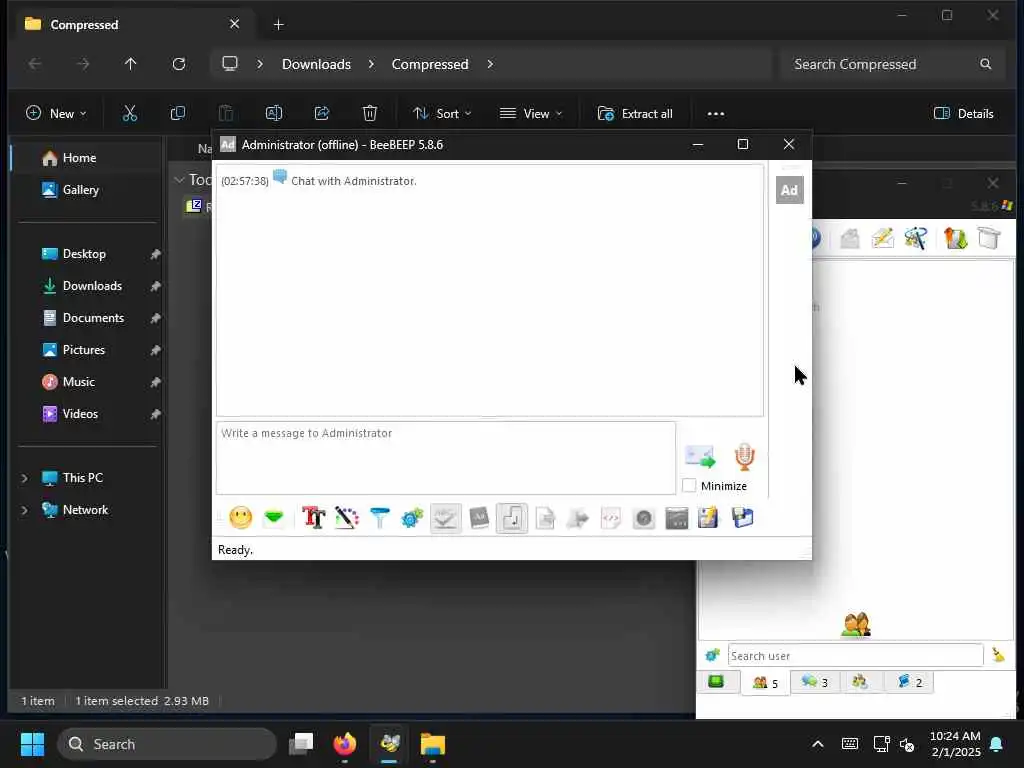The height and width of the screenshot is (768, 1024).
Task: Delete with the trash can icon
Action: click(x=370, y=114)
